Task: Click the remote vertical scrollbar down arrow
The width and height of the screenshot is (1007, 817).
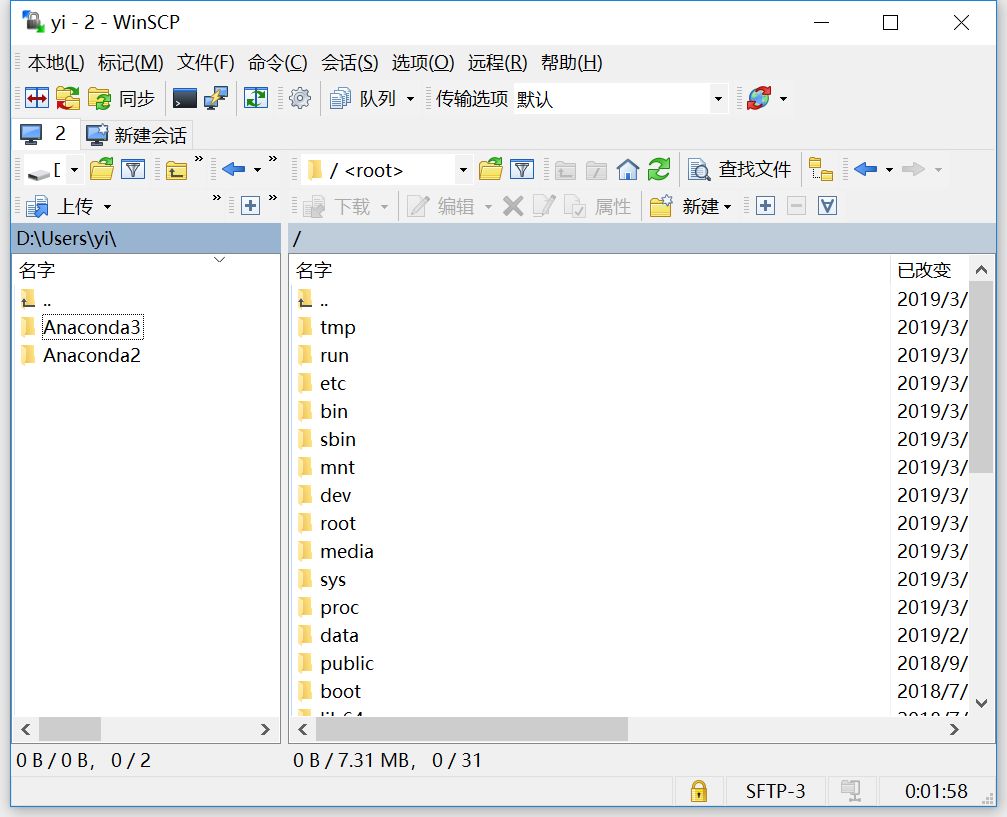Action: pos(981,703)
